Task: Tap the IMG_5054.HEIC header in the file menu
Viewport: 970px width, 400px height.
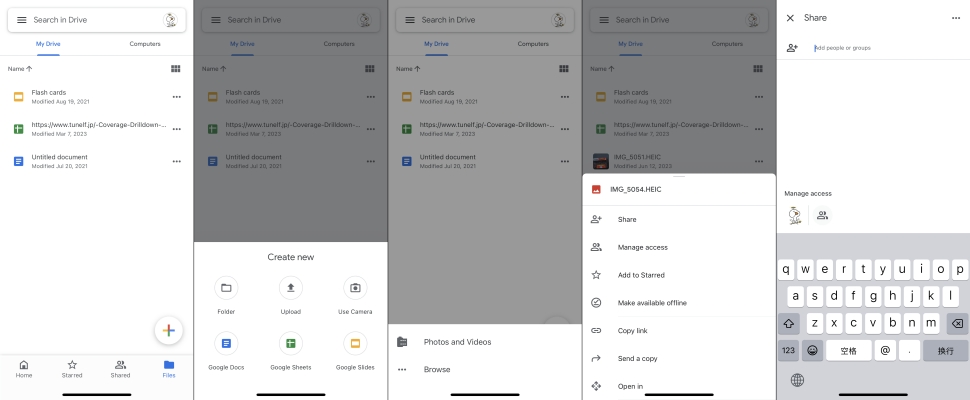Action: click(679, 190)
